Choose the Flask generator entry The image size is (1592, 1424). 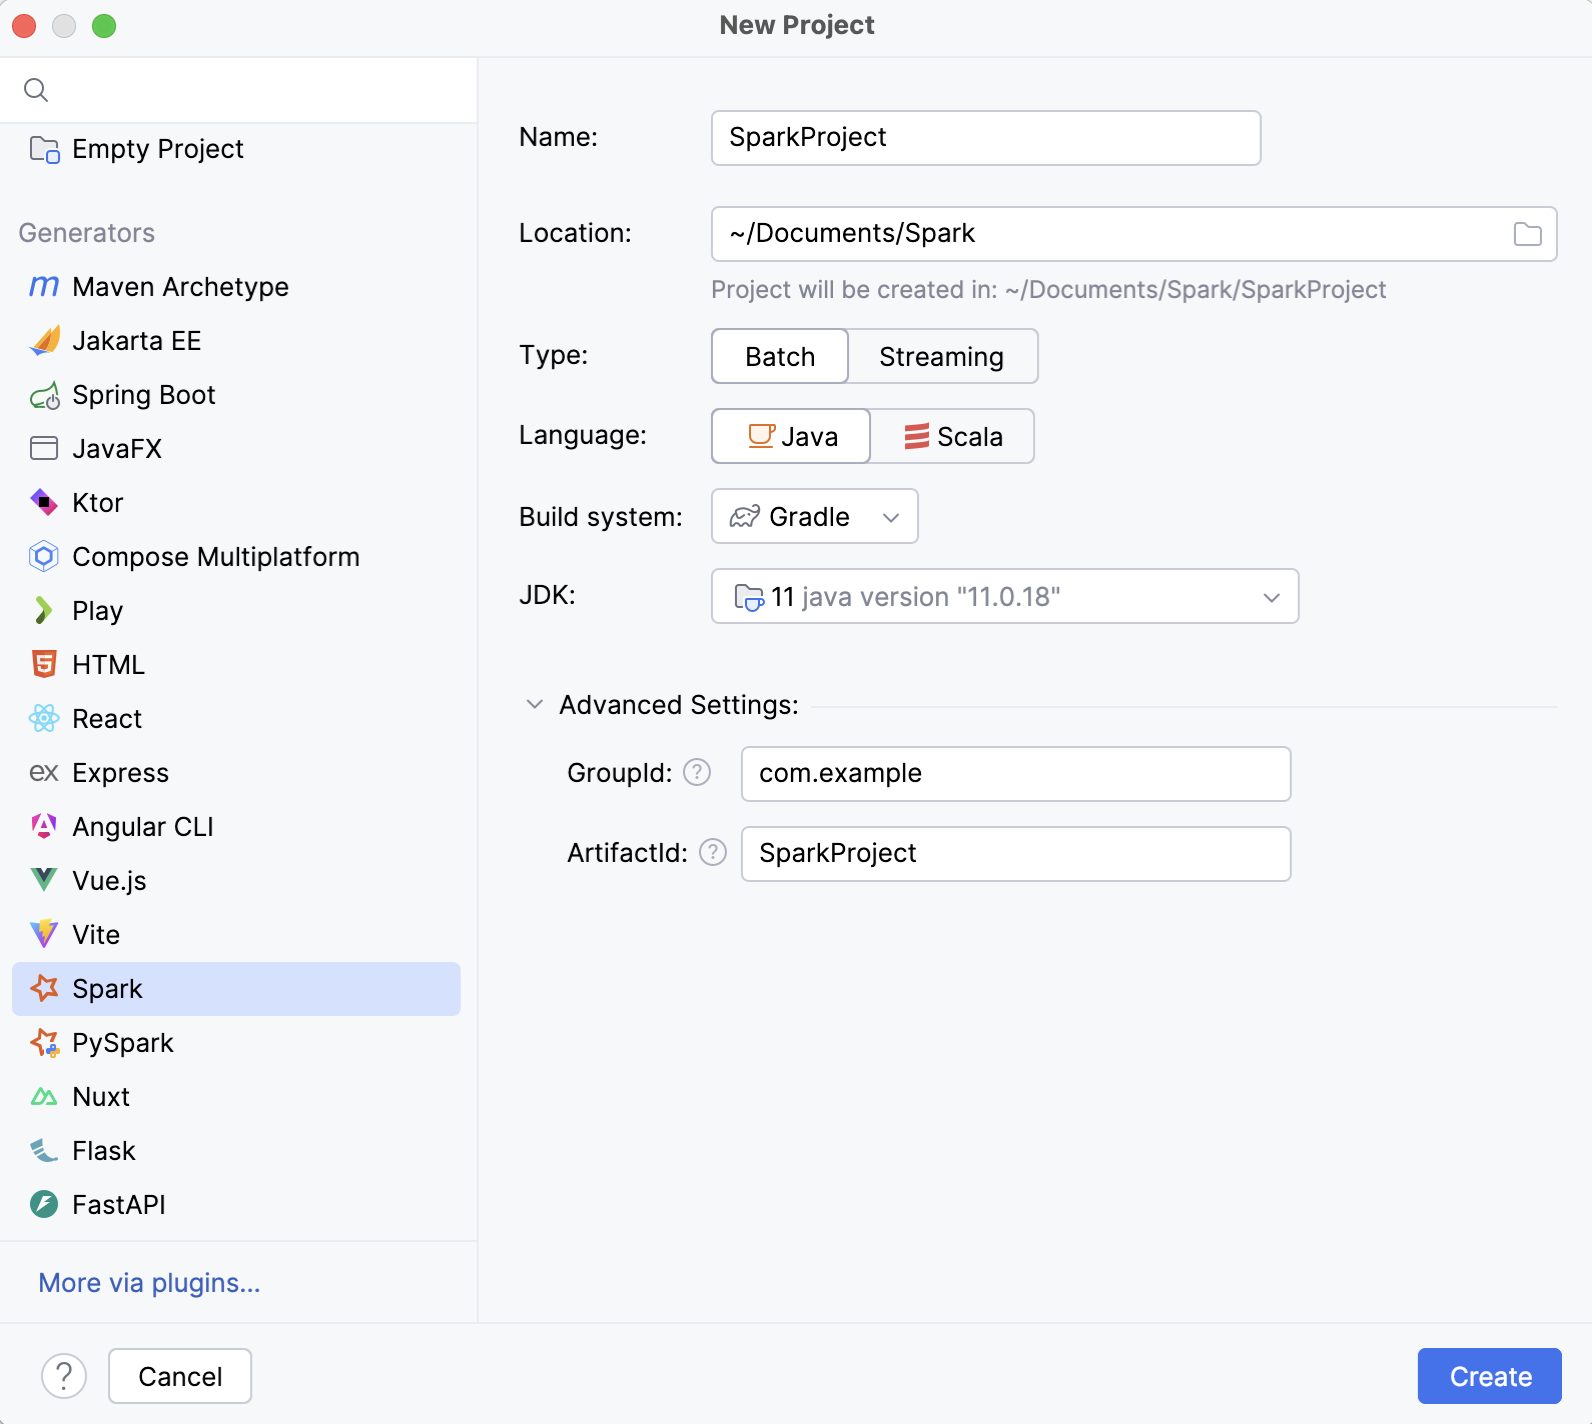coord(104,1151)
